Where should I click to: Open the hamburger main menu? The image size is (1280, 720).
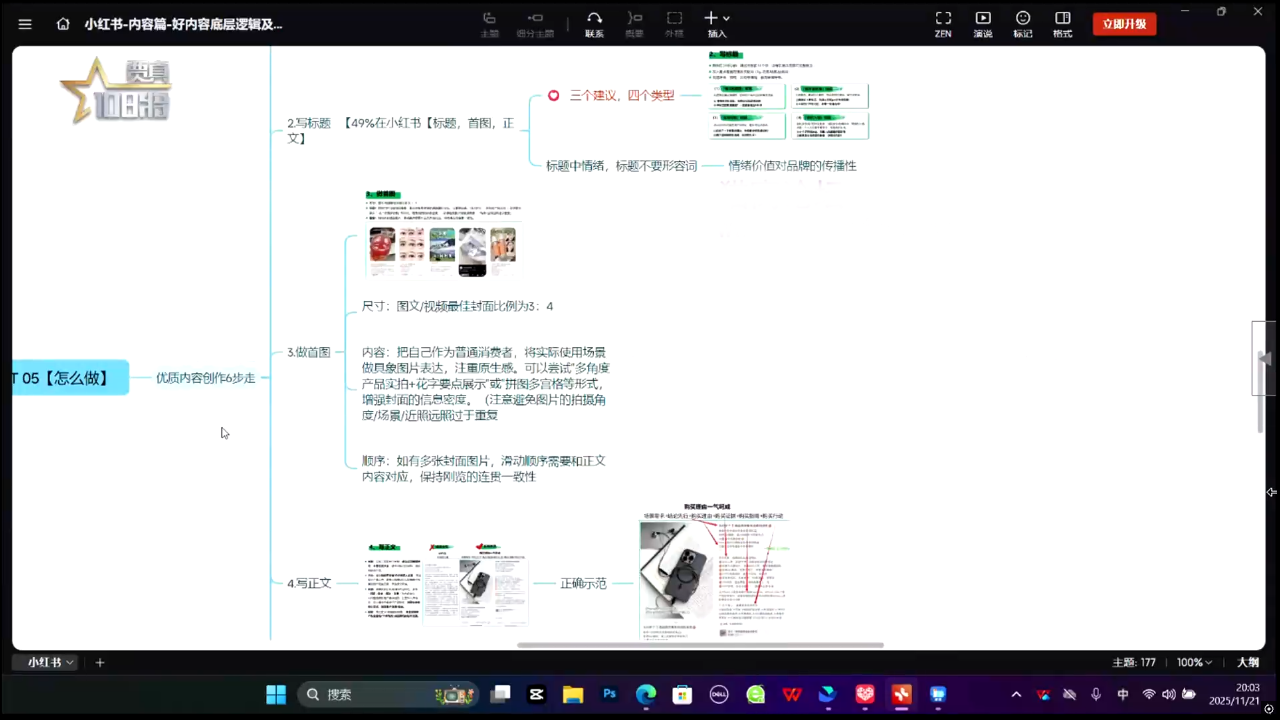[25, 24]
